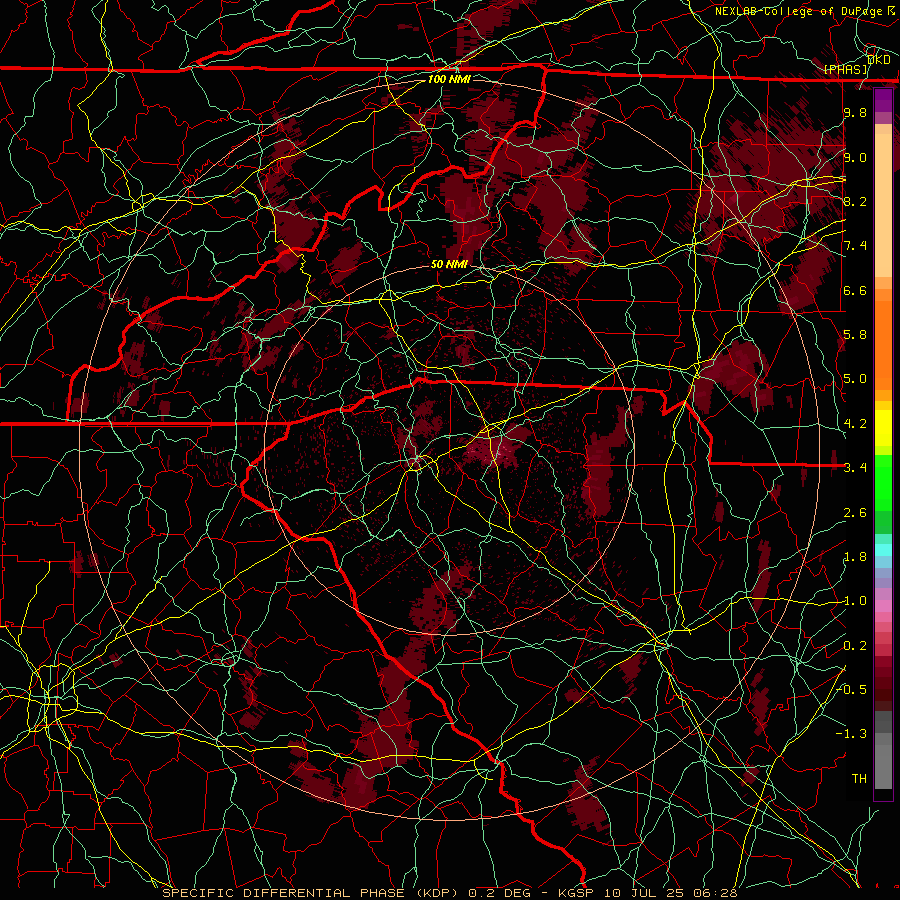The height and width of the screenshot is (900, 900).
Task: Select the 0.2 scale value
Action: [x=855, y=646]
